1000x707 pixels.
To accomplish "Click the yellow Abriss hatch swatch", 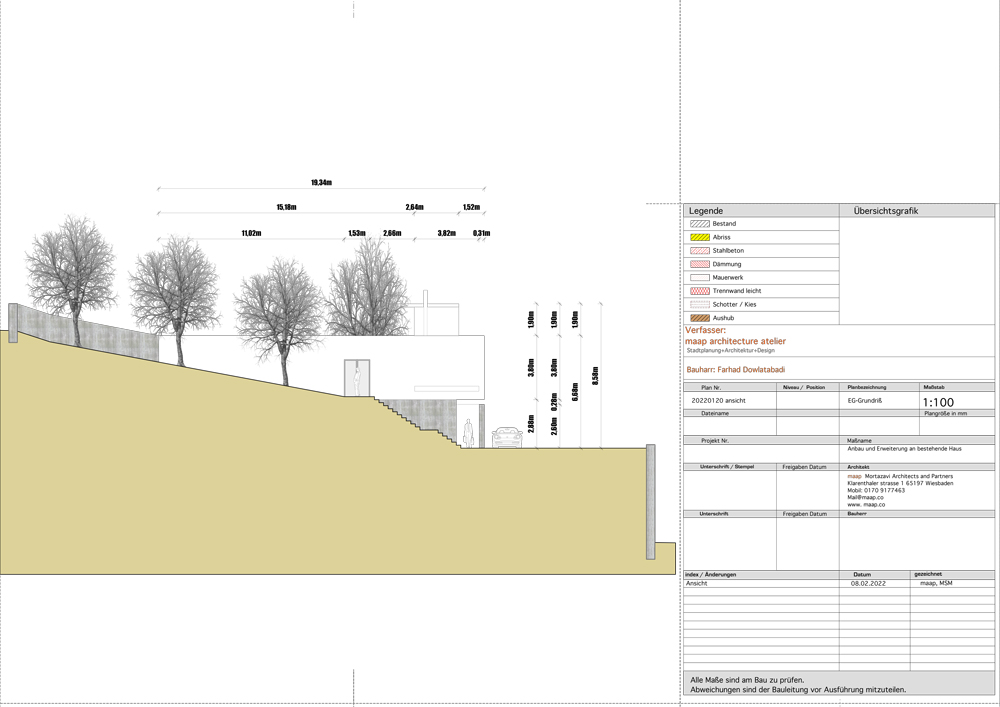I will click(x=699, y=237).
